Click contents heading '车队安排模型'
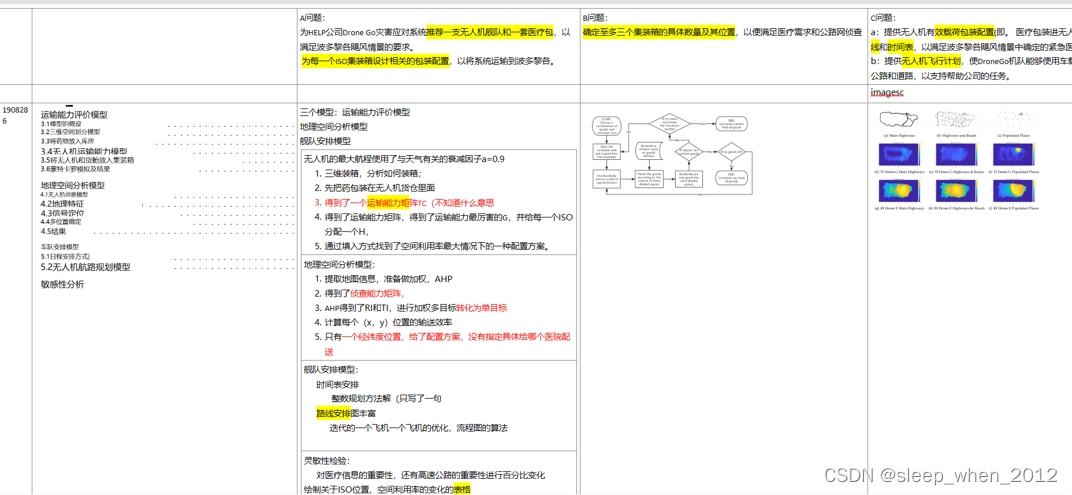This screenshot has height=495, width=1072. 59,246
